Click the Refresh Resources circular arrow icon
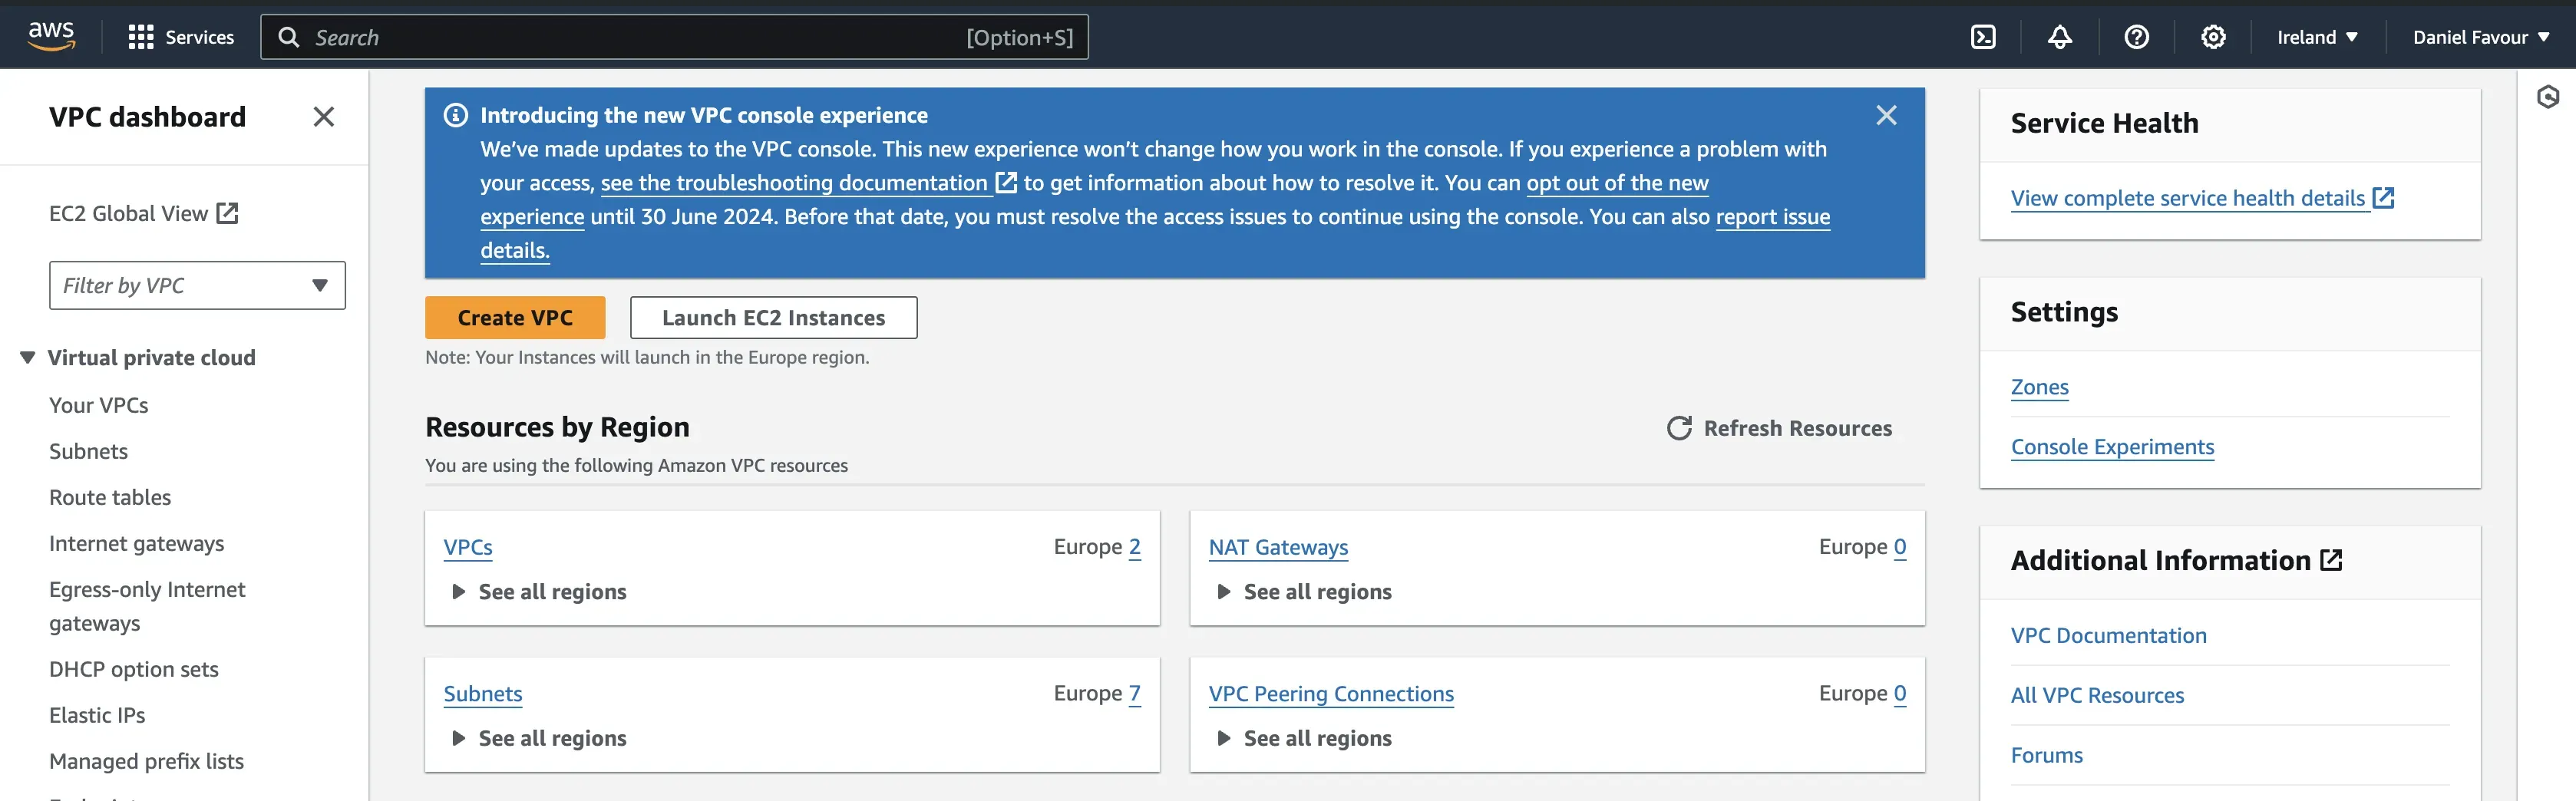Image resolution: width=2576 pixels, height=801 pixels. [x=1679, y=428]
